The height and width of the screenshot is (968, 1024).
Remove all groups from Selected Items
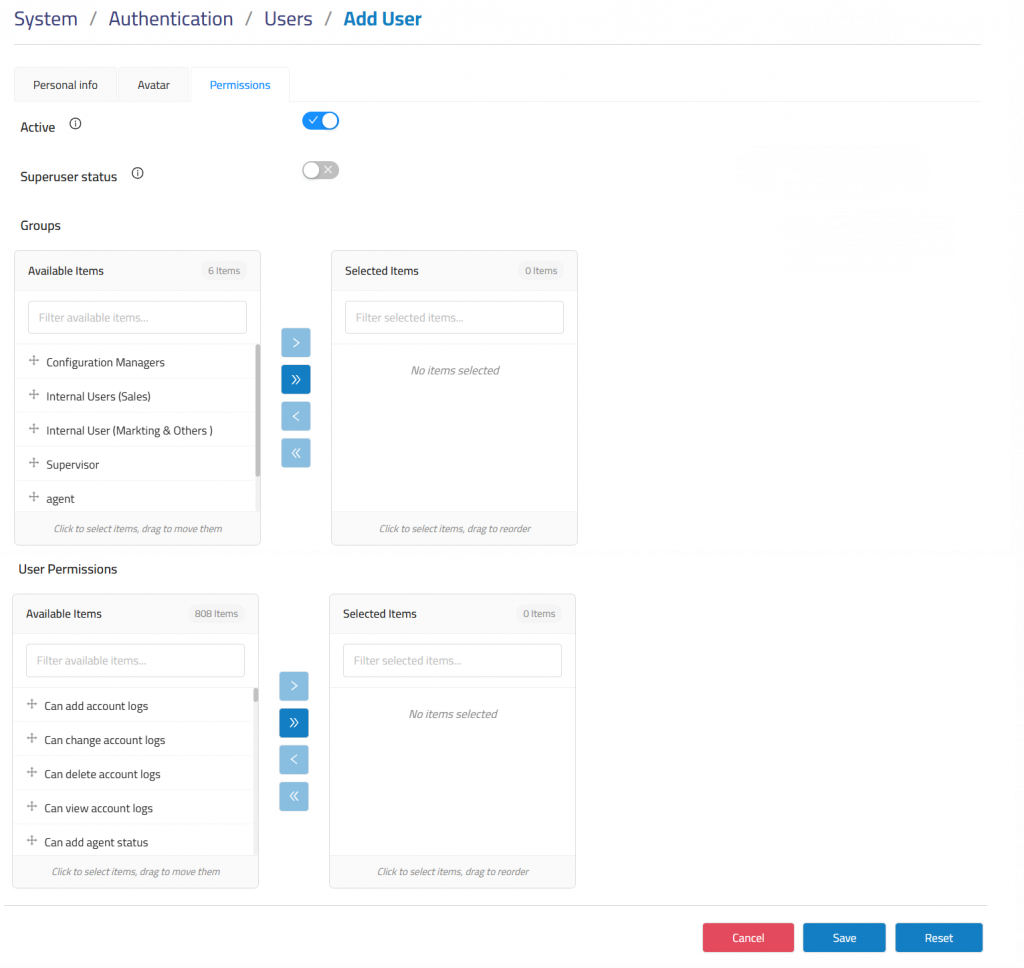click(296, 453)
